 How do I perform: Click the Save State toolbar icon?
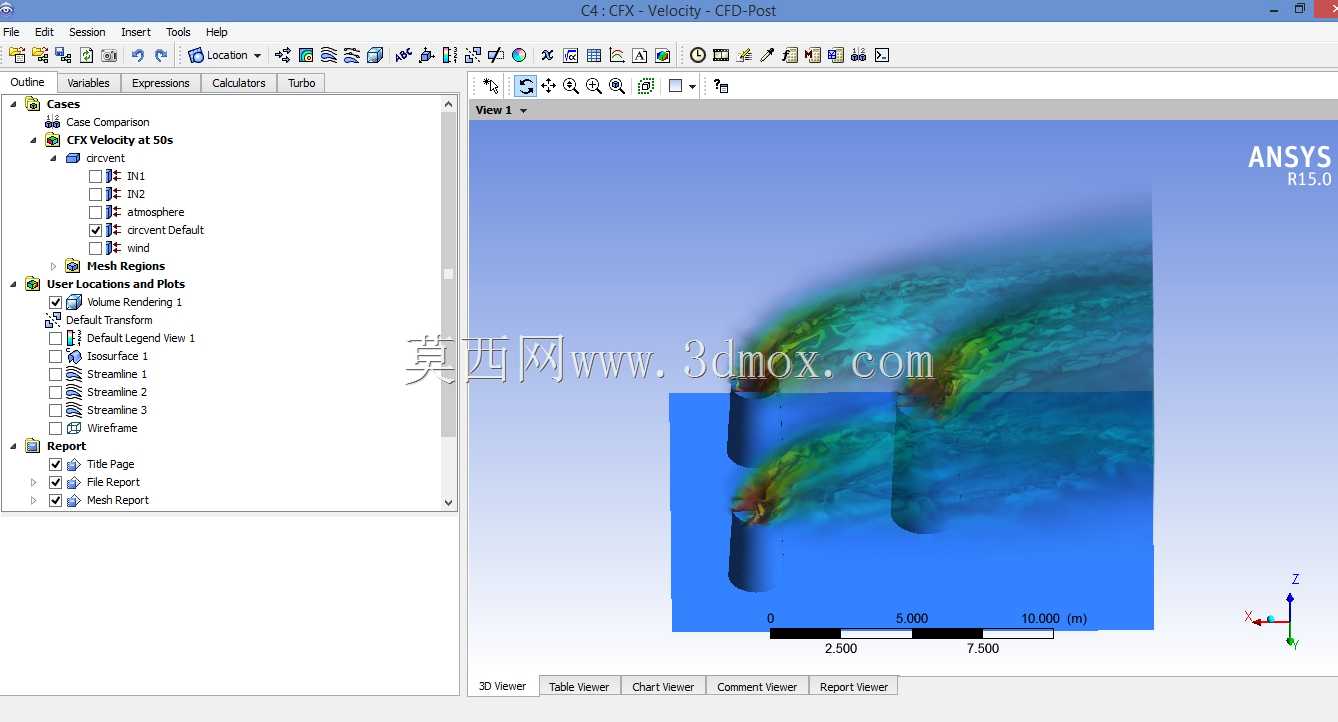tap(63, 56)
